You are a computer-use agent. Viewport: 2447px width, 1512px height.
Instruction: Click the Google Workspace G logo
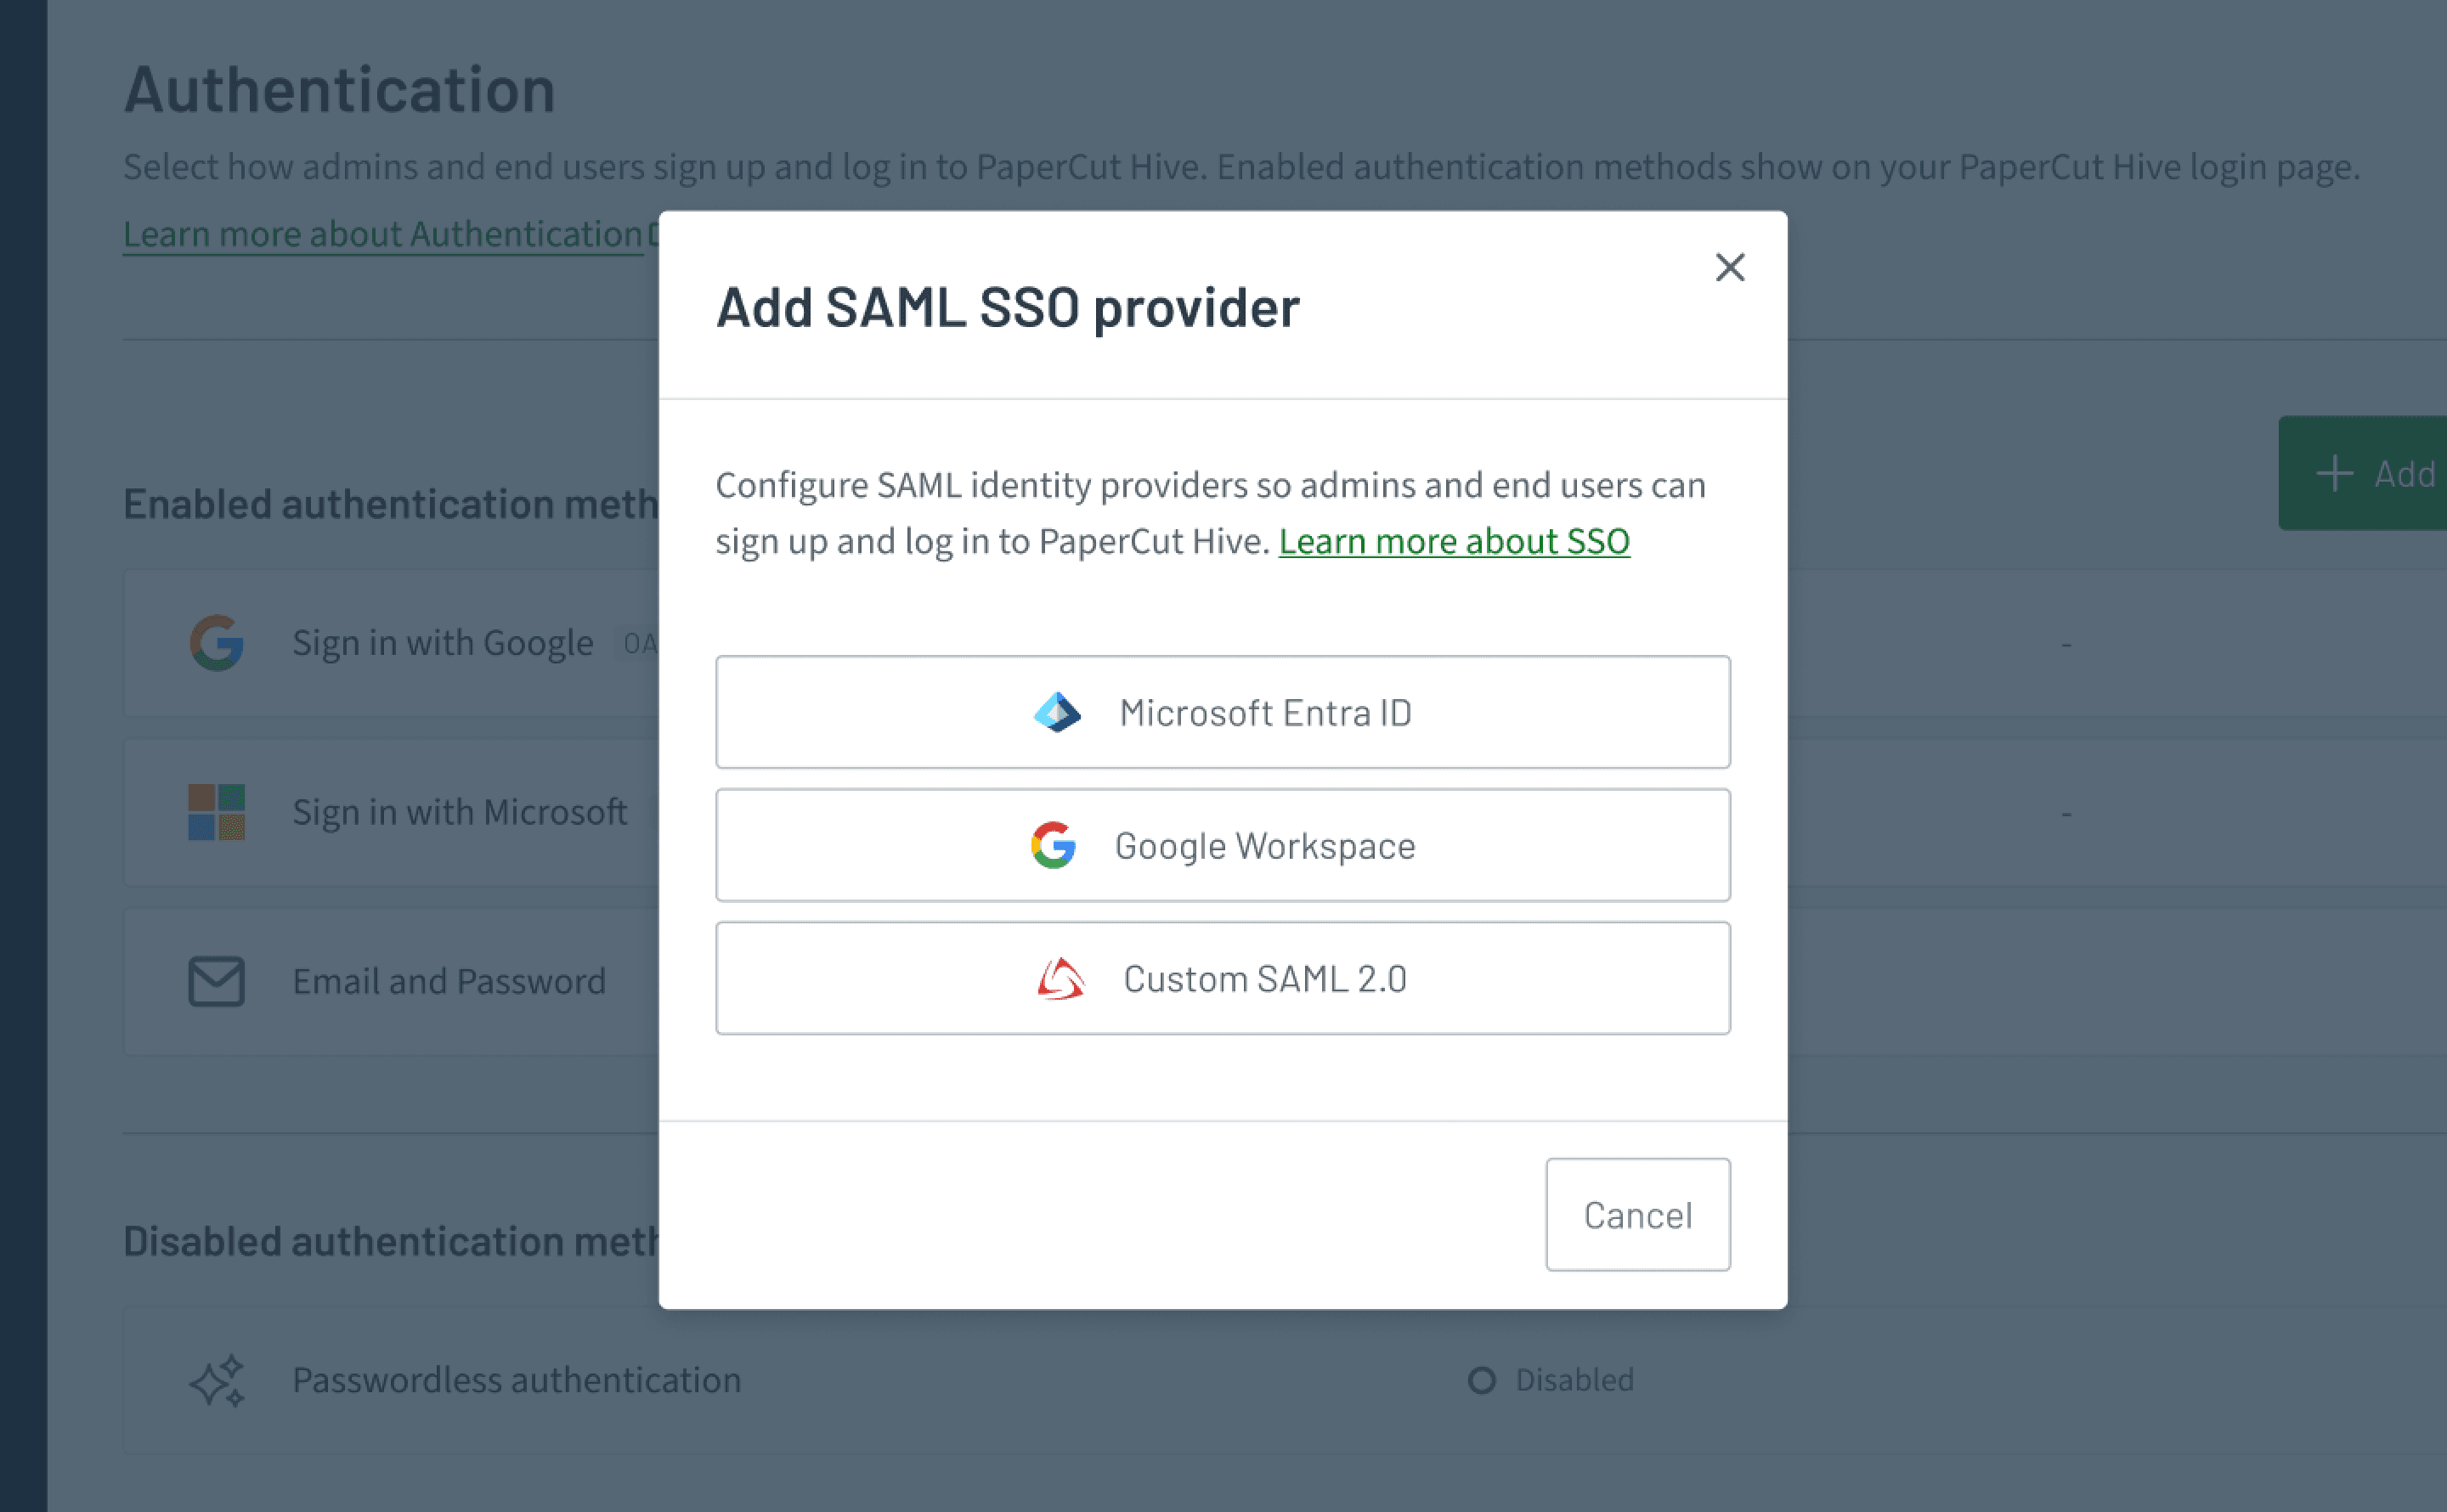click(x=1053, y=846)
